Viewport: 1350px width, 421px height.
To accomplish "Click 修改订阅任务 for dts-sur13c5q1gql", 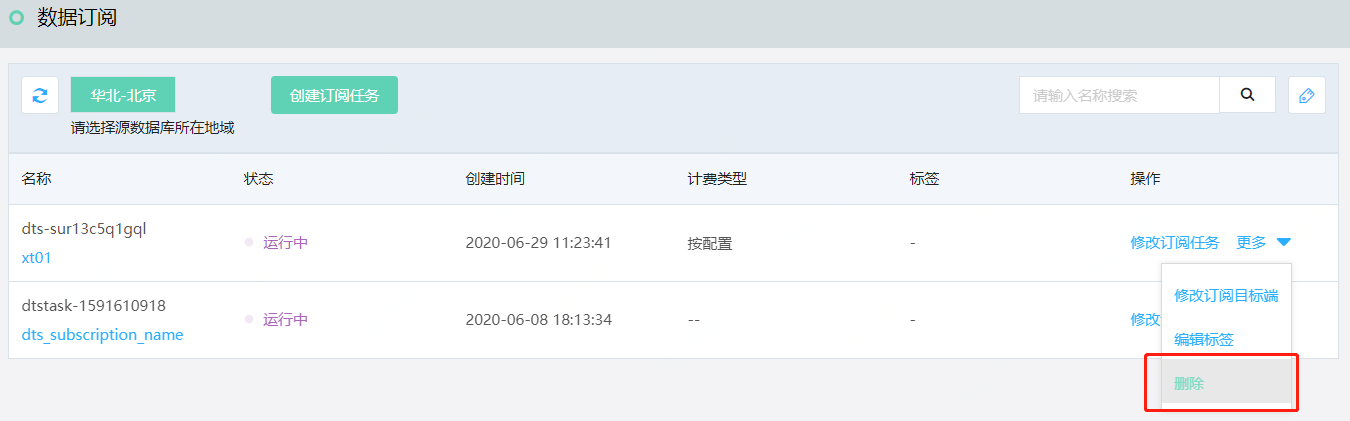I will [1175, 242].
